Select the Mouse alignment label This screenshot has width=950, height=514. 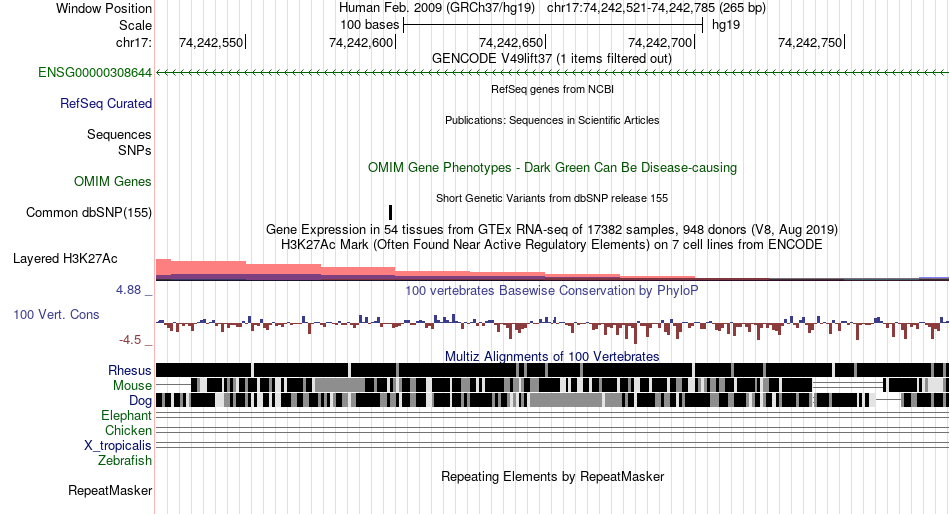132,386
